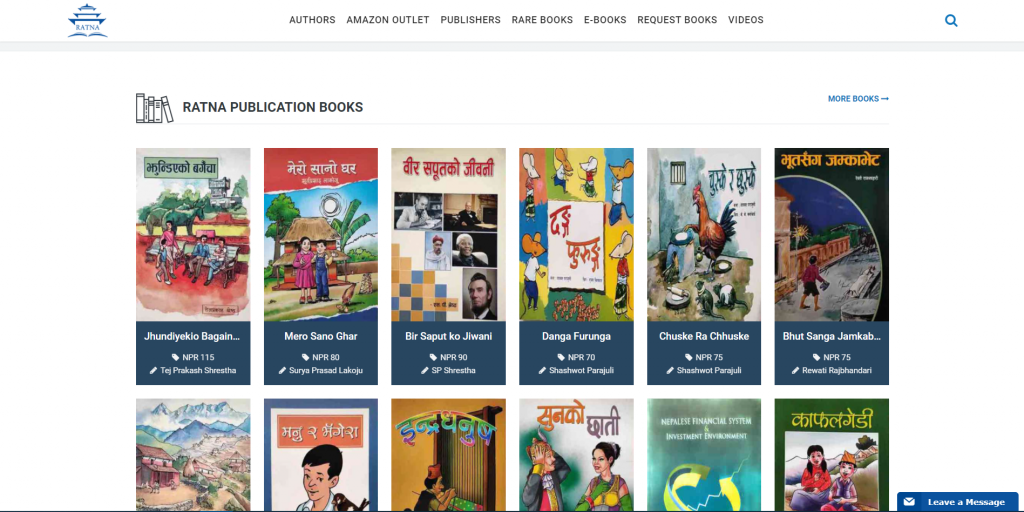Click the price tag icon for NPR 115

(176, 357)
